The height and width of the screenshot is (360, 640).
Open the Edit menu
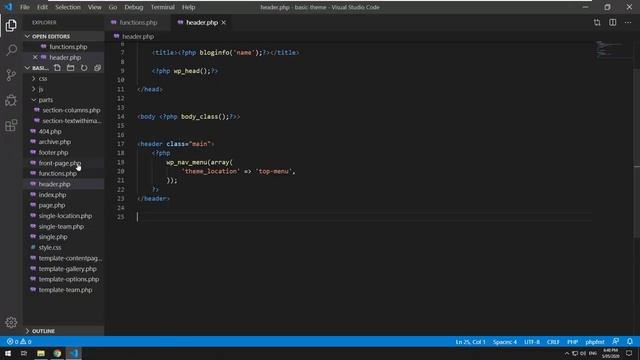(42, 7)
